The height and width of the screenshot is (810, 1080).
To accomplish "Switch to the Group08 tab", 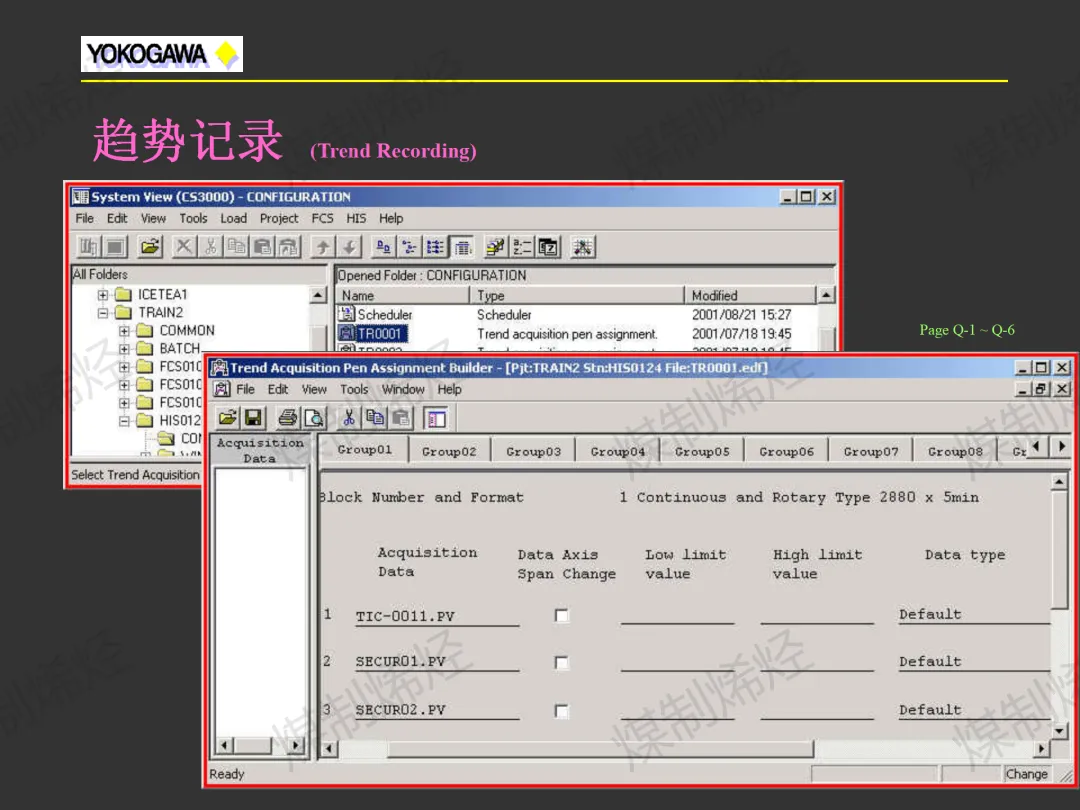I will click(955, 451).
